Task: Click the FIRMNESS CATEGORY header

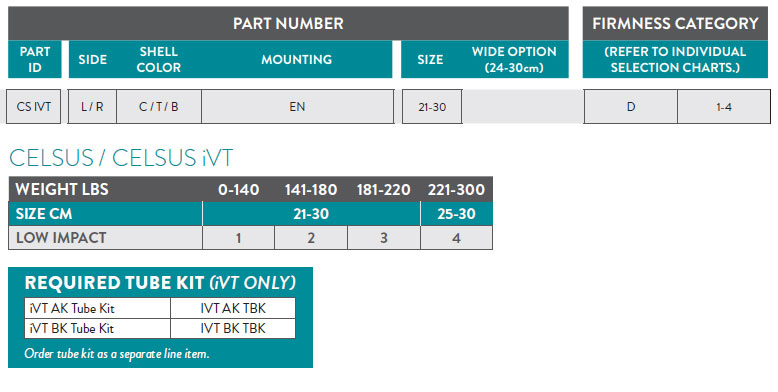Action: [675, 23]
